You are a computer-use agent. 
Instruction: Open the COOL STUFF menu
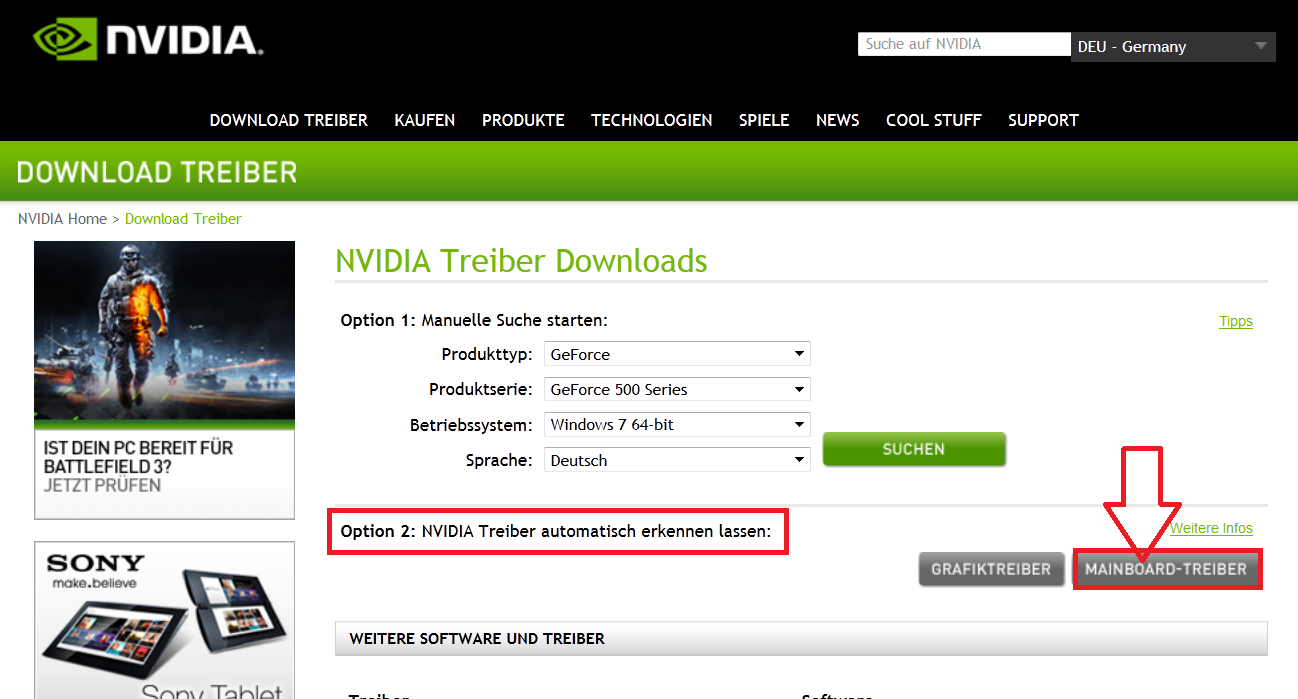pyautogui.click(x=934, y=120)
